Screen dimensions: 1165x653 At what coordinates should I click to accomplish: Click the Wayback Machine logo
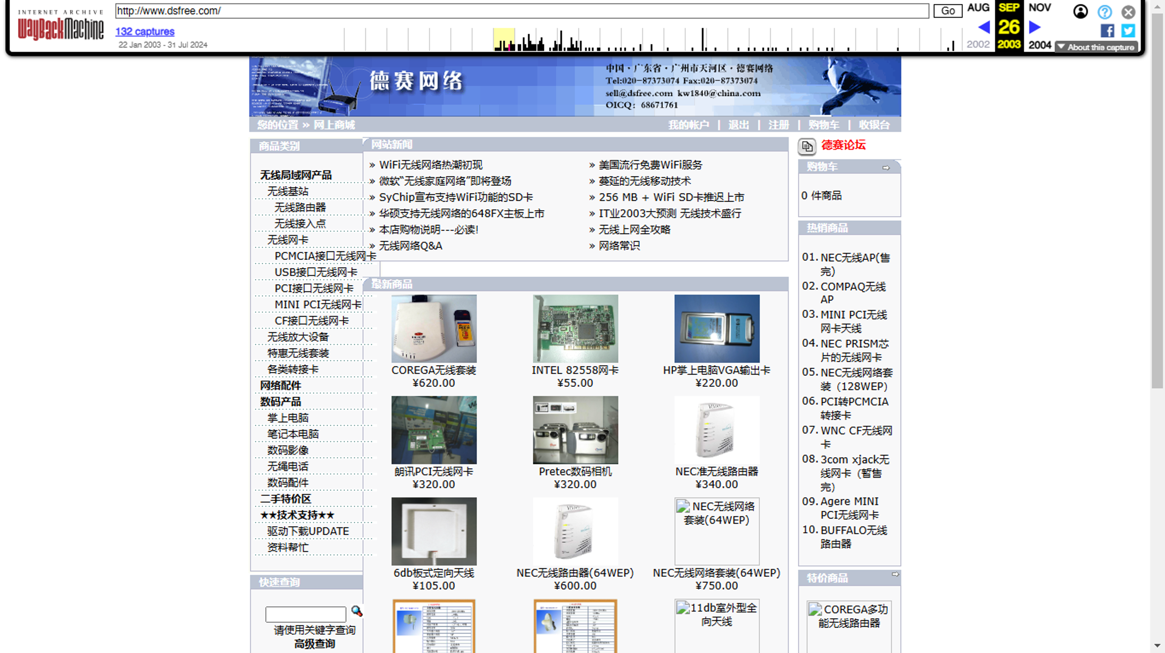60,27
